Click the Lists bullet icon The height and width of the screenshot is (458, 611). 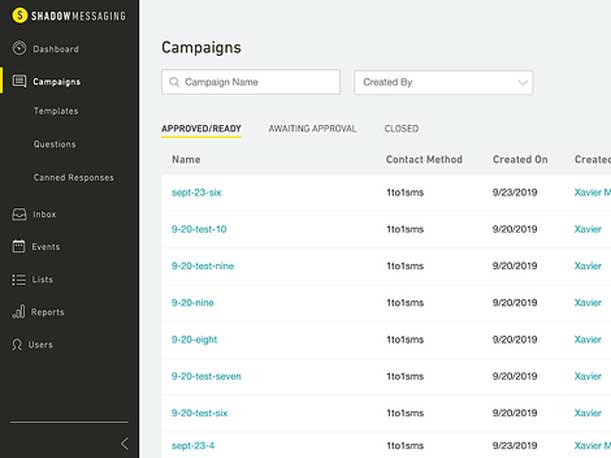coord(19,279)
